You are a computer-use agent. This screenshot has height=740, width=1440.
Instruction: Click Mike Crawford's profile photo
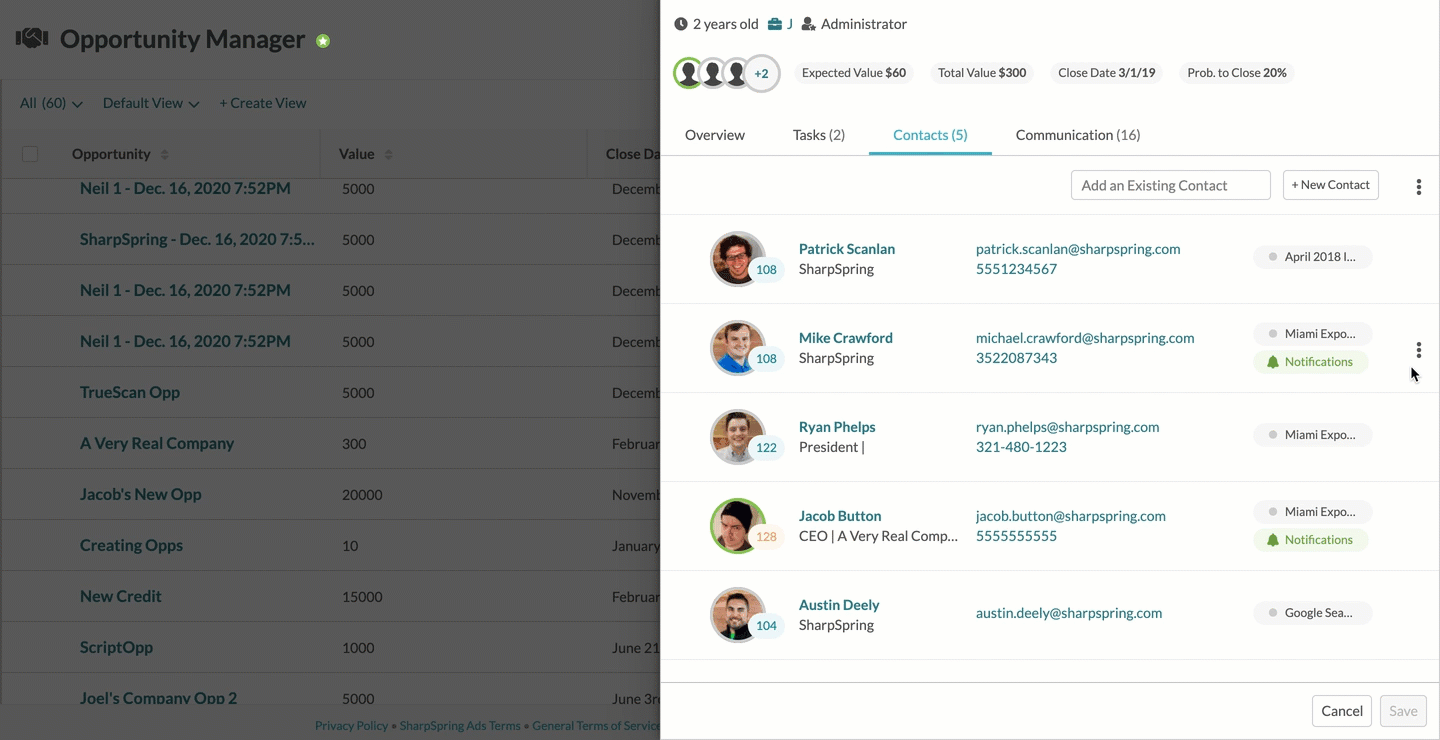[738, 348]
